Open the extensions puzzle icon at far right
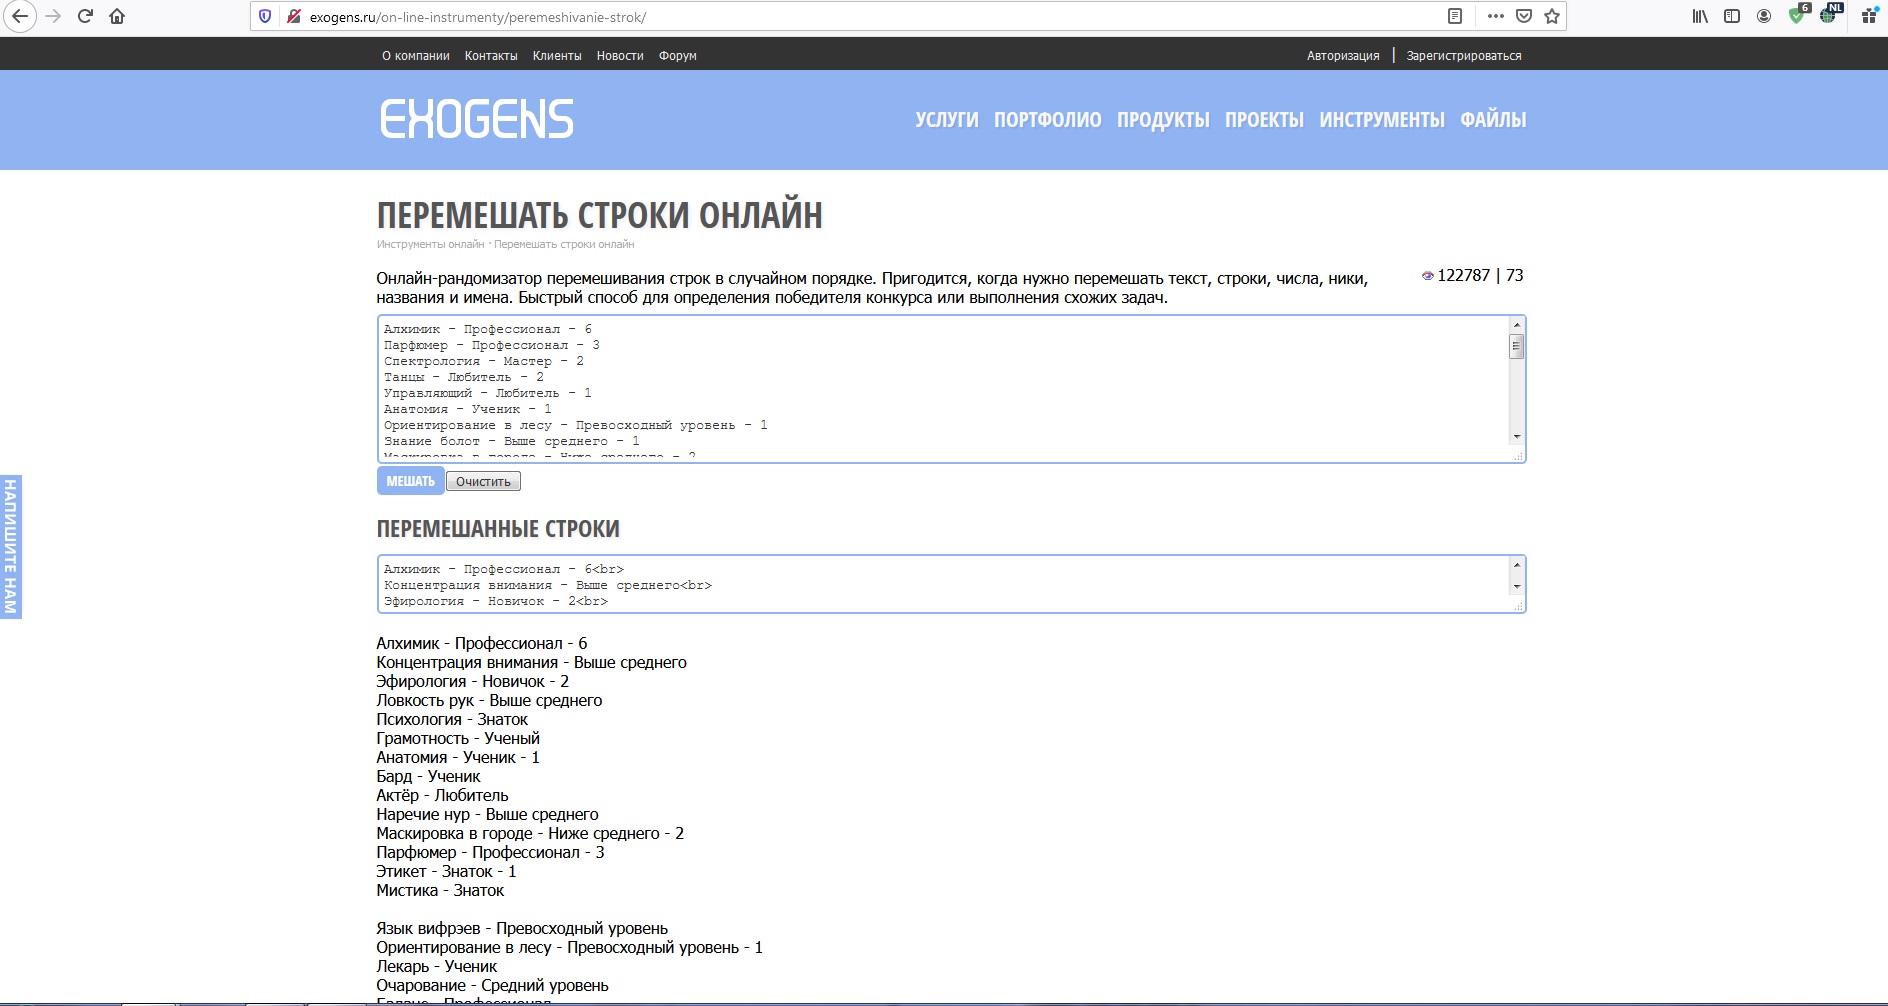Viewport: 1888px width, 1006px height. [1869, 16]
